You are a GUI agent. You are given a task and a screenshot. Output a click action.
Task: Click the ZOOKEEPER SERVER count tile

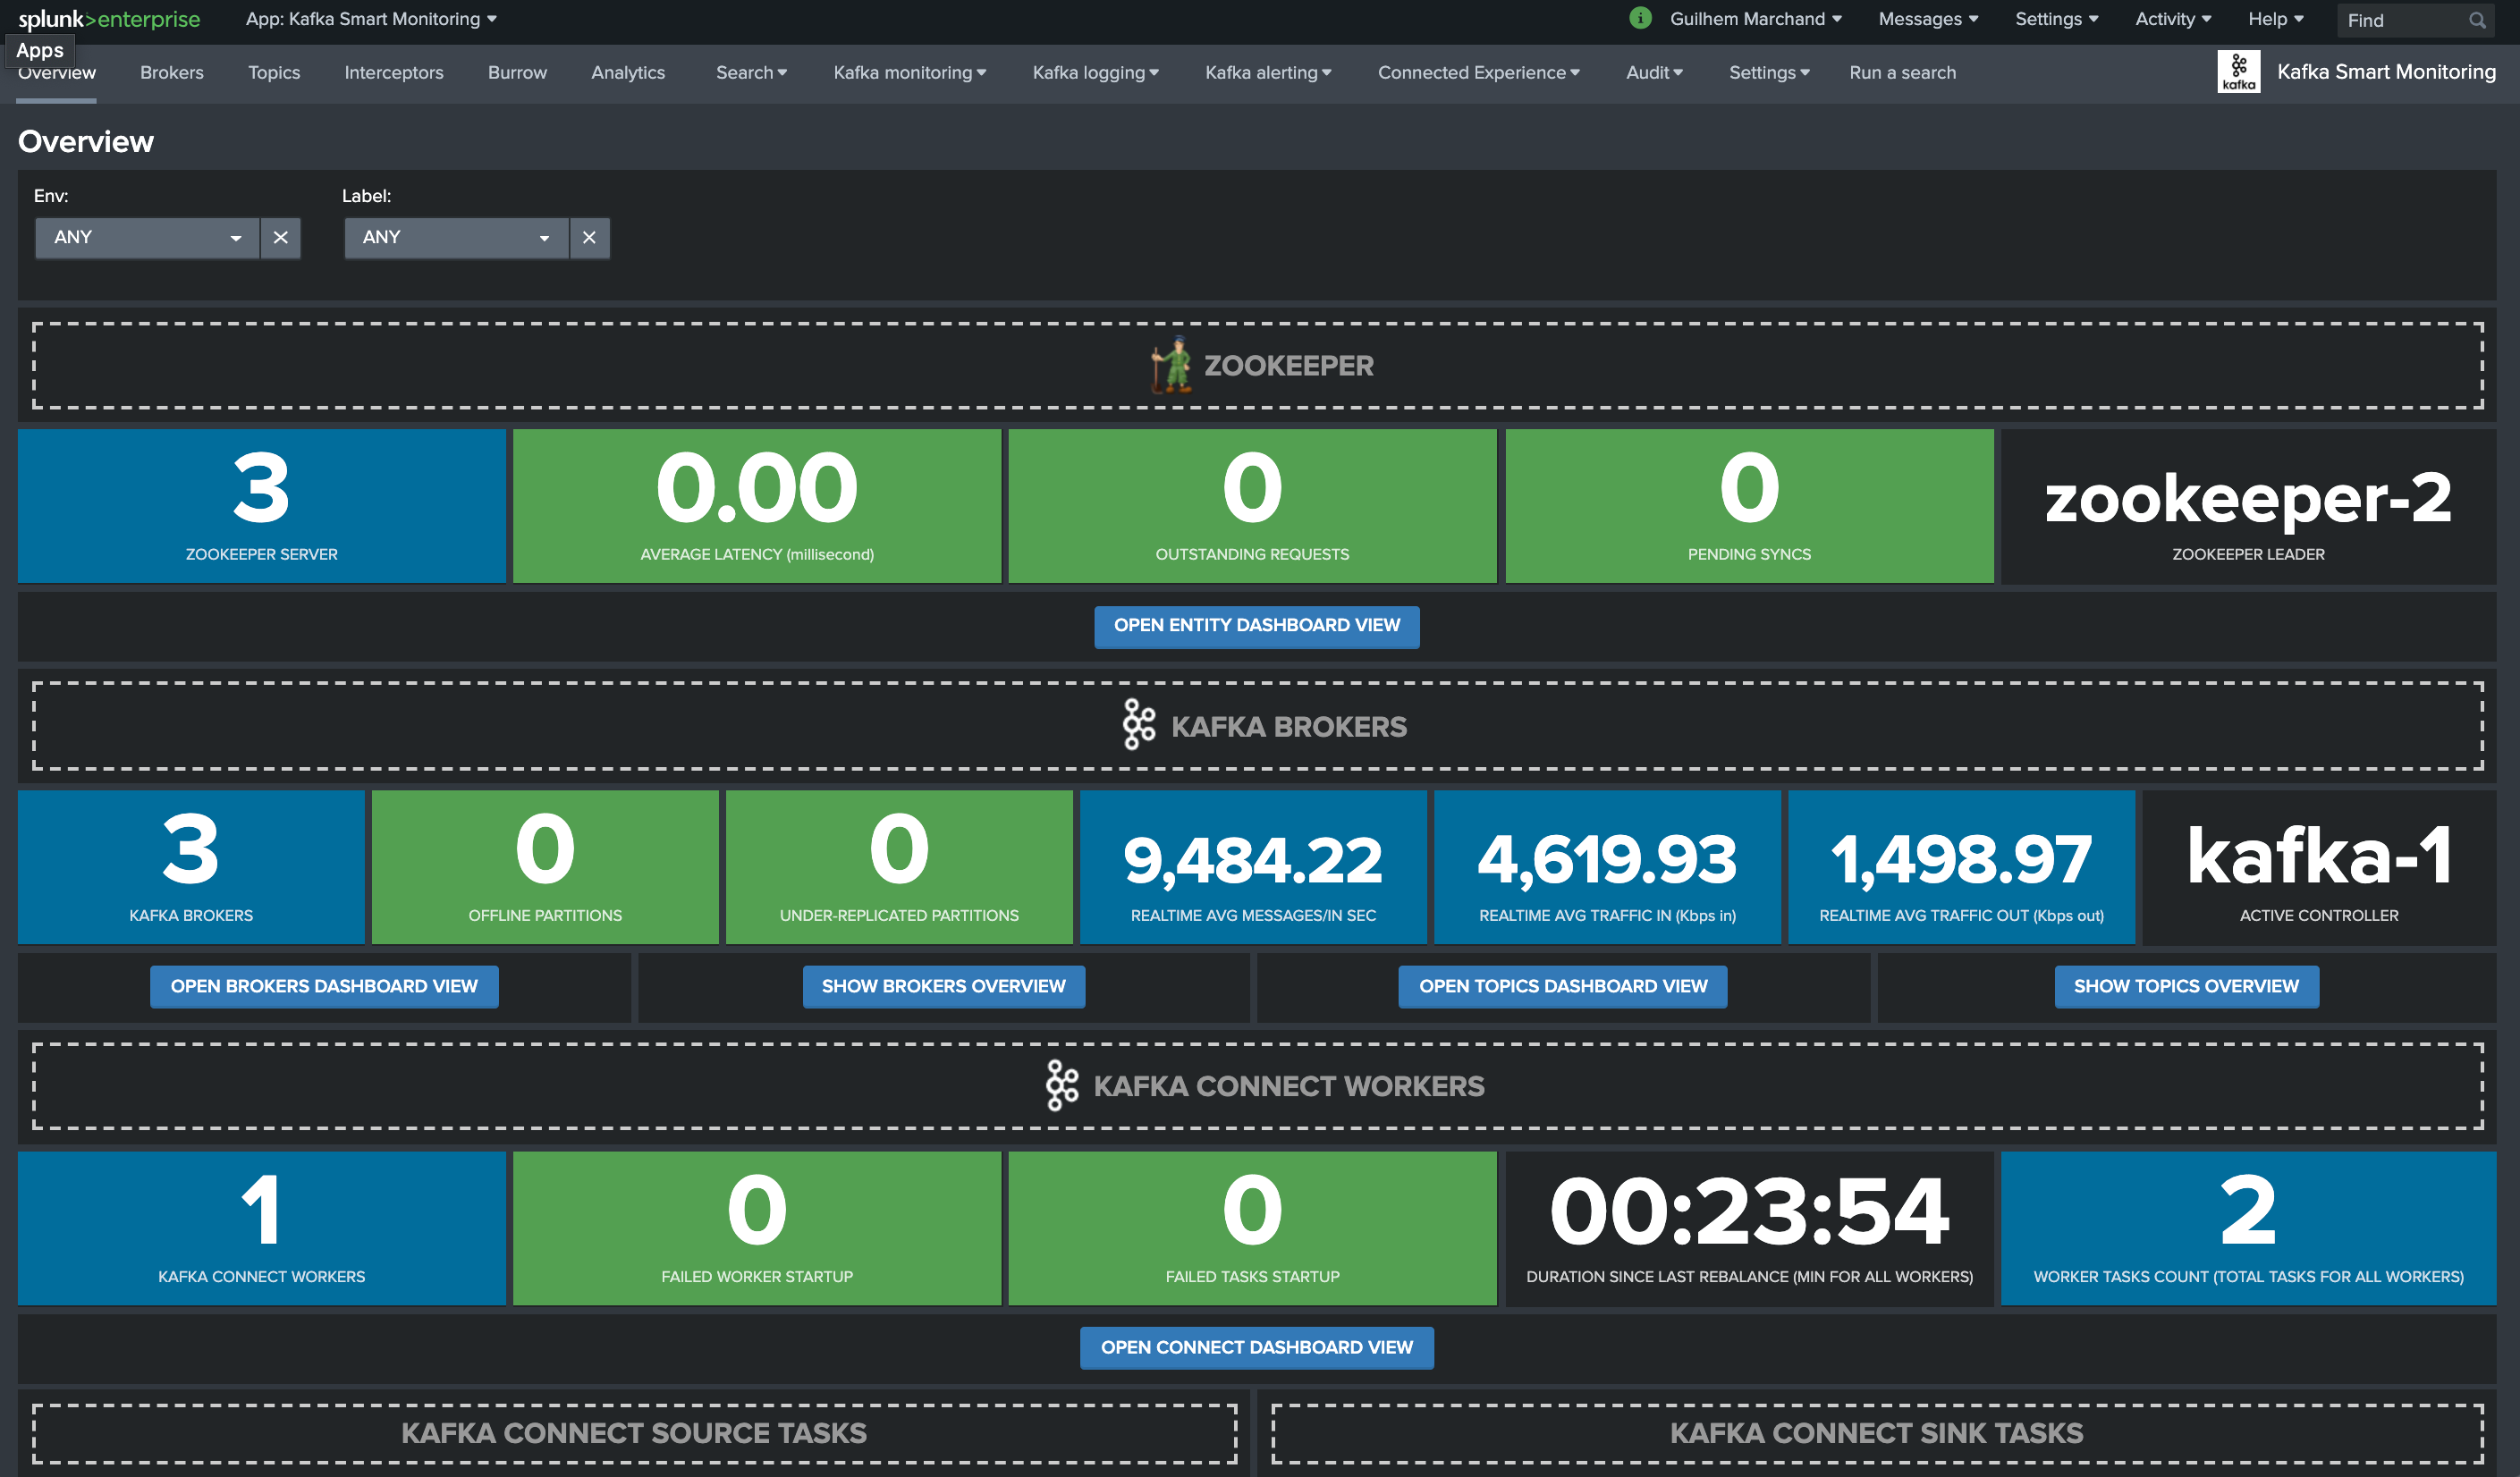tap(262, 506)
